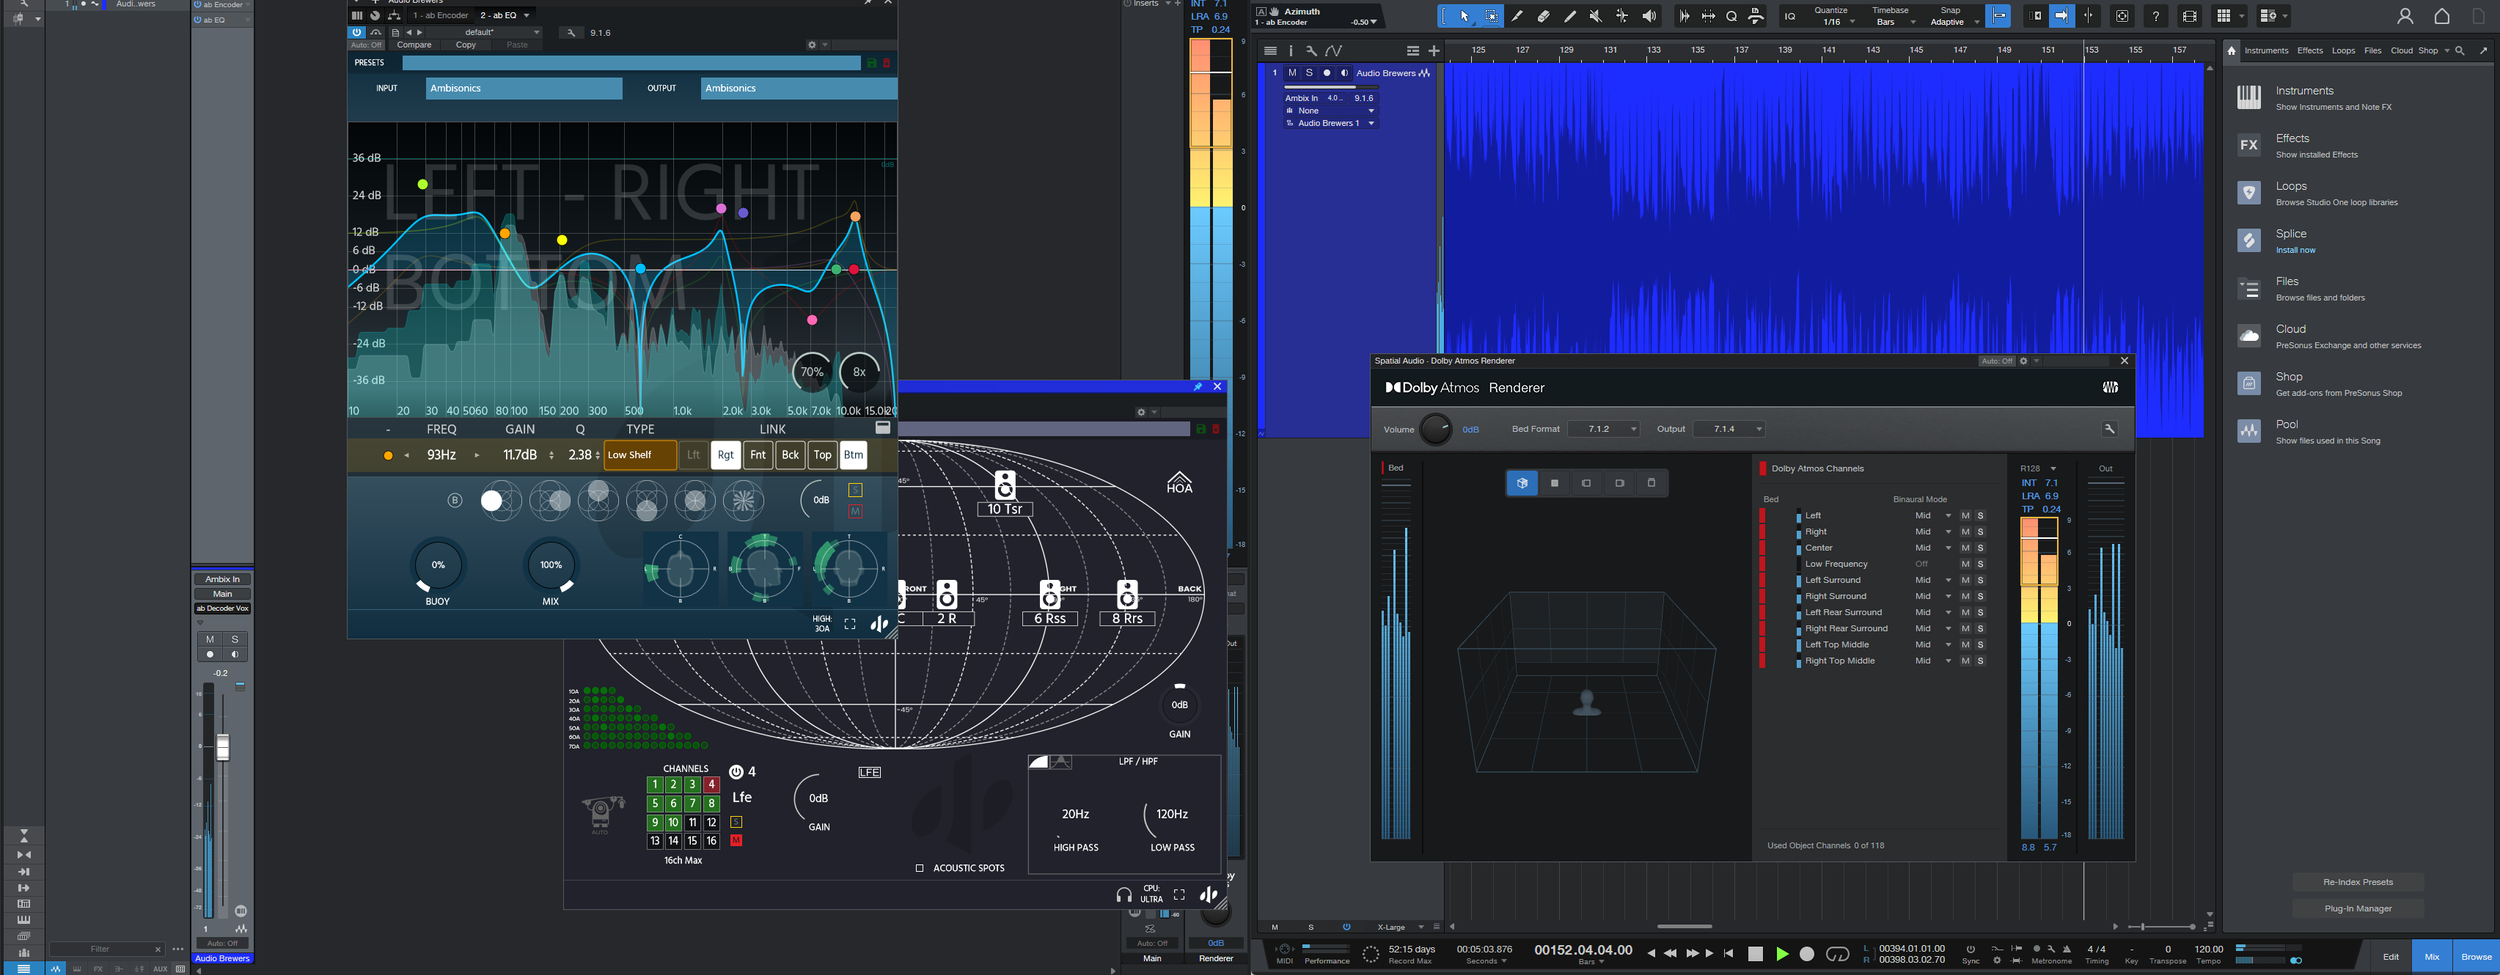The image size is (2500, 975).
Task: Click the Re-Index Presets button
Action: click(2358, 882)
